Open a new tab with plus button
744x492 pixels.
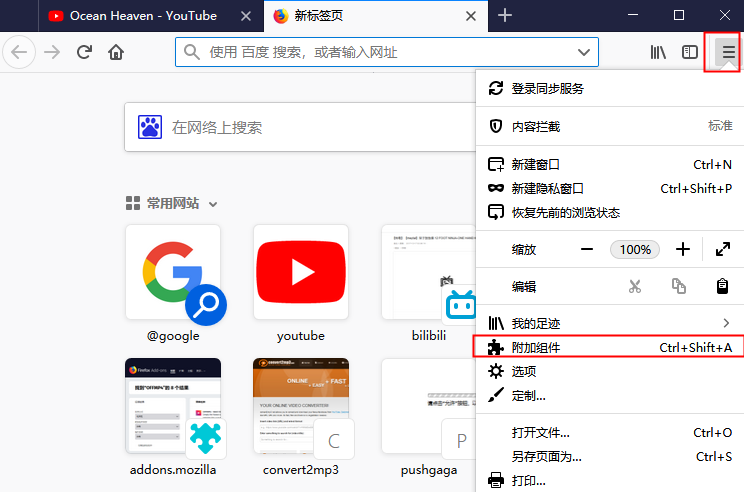(x=505, y=16)
